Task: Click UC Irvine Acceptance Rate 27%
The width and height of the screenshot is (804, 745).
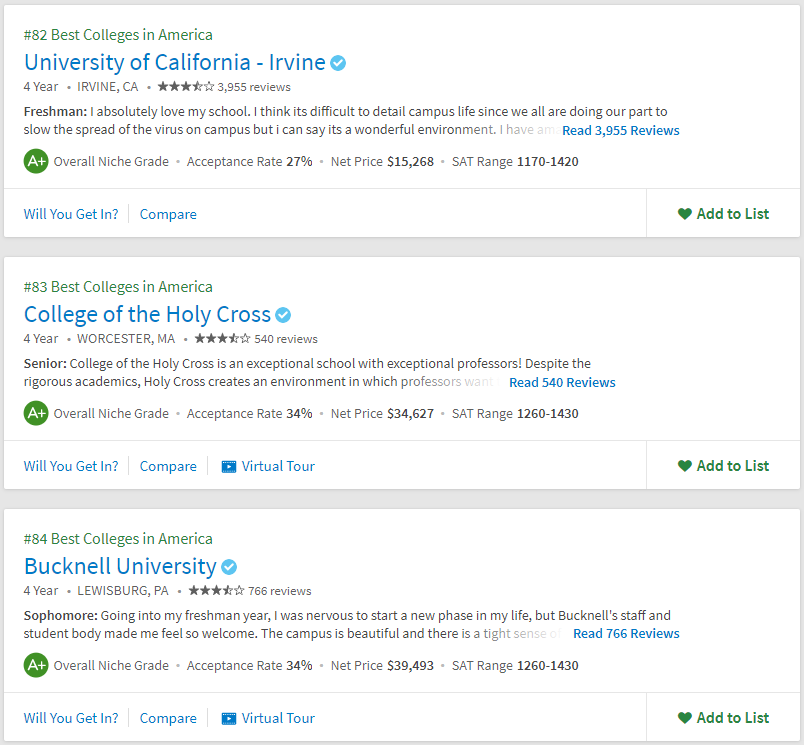Action: 249,162
